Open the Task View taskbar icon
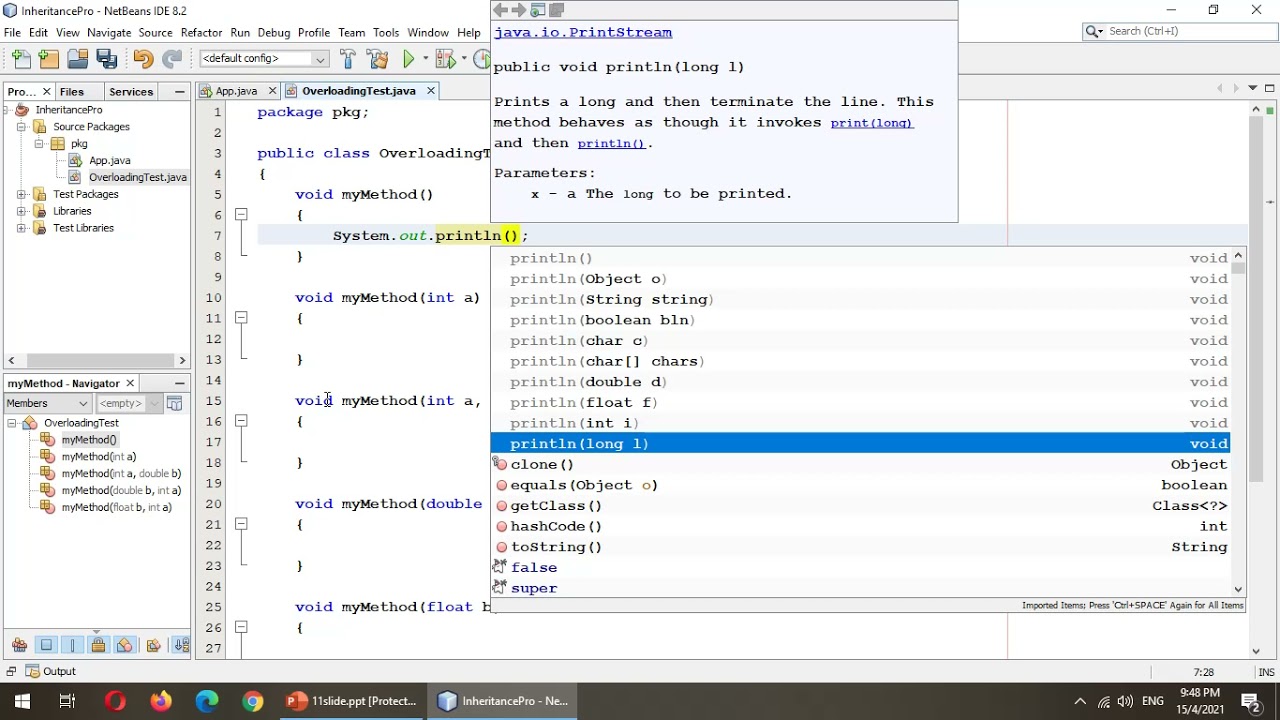 pos(67,701)
